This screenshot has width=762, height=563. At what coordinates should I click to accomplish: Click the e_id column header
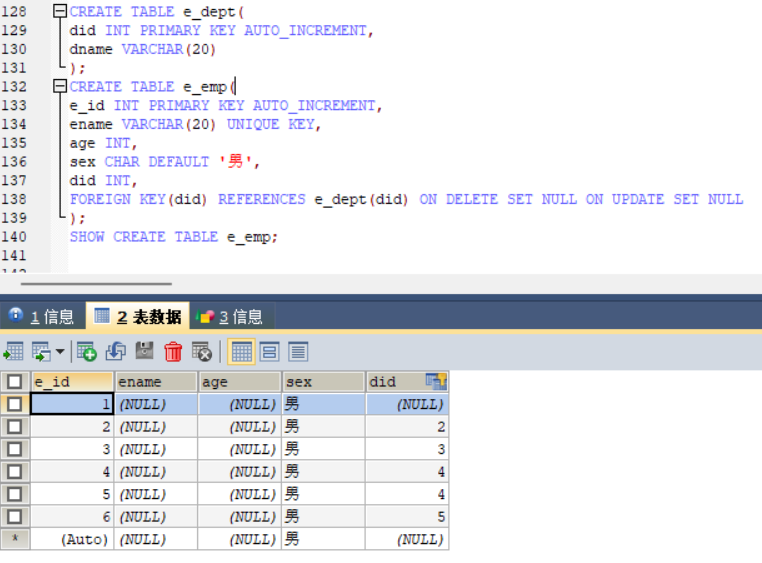72,382
